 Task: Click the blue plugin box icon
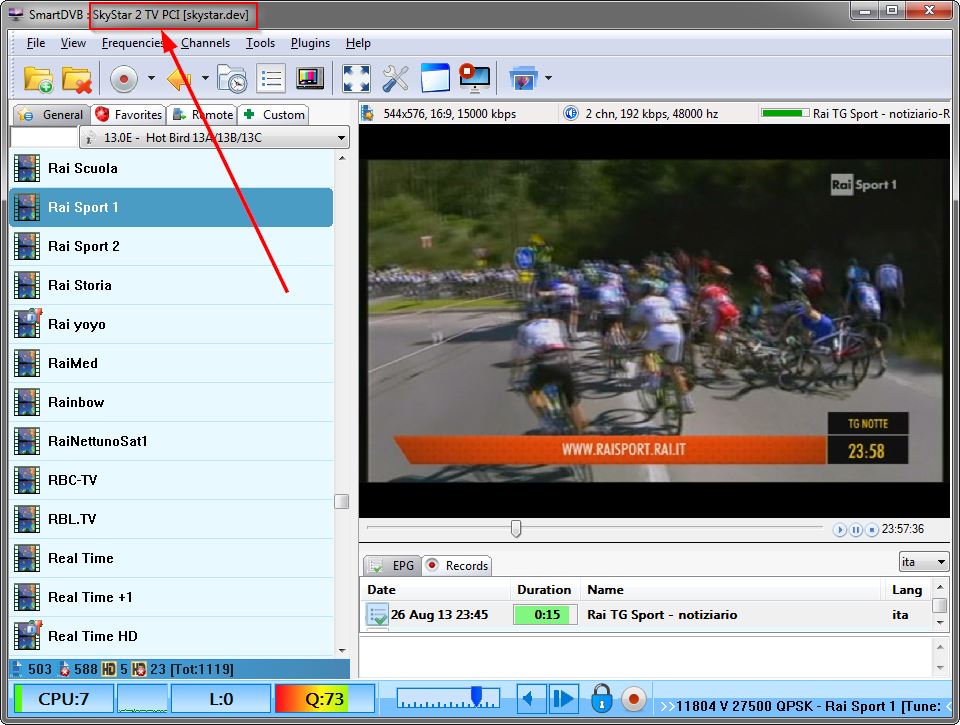tap(522, 79)
